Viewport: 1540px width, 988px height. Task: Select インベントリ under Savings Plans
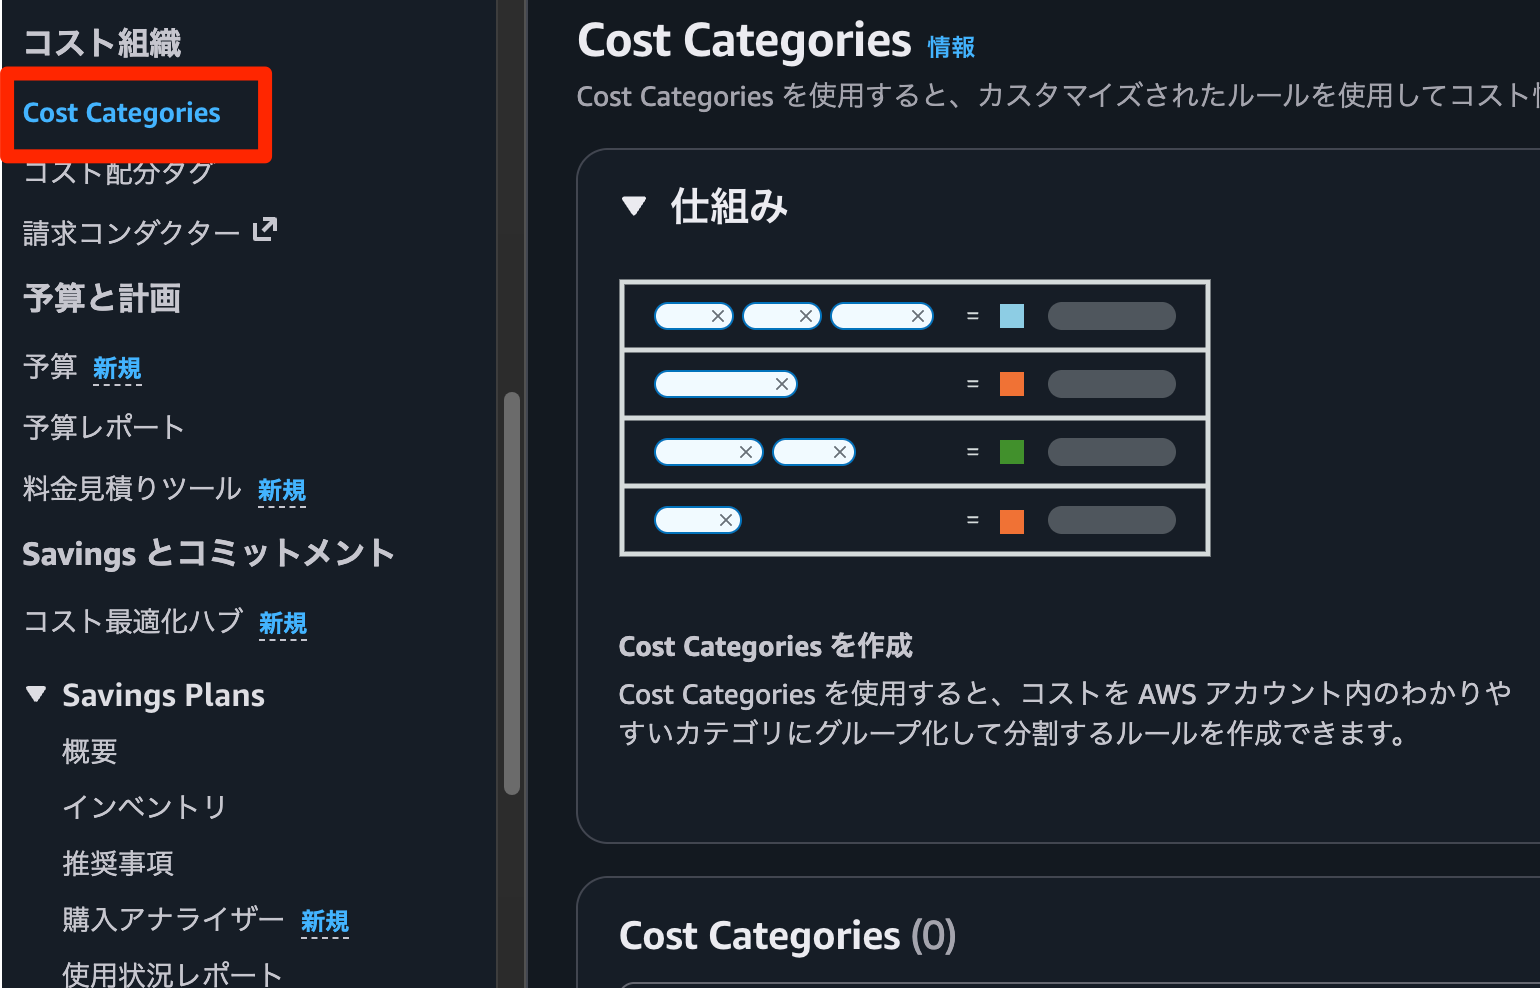[x=143, y=807]
